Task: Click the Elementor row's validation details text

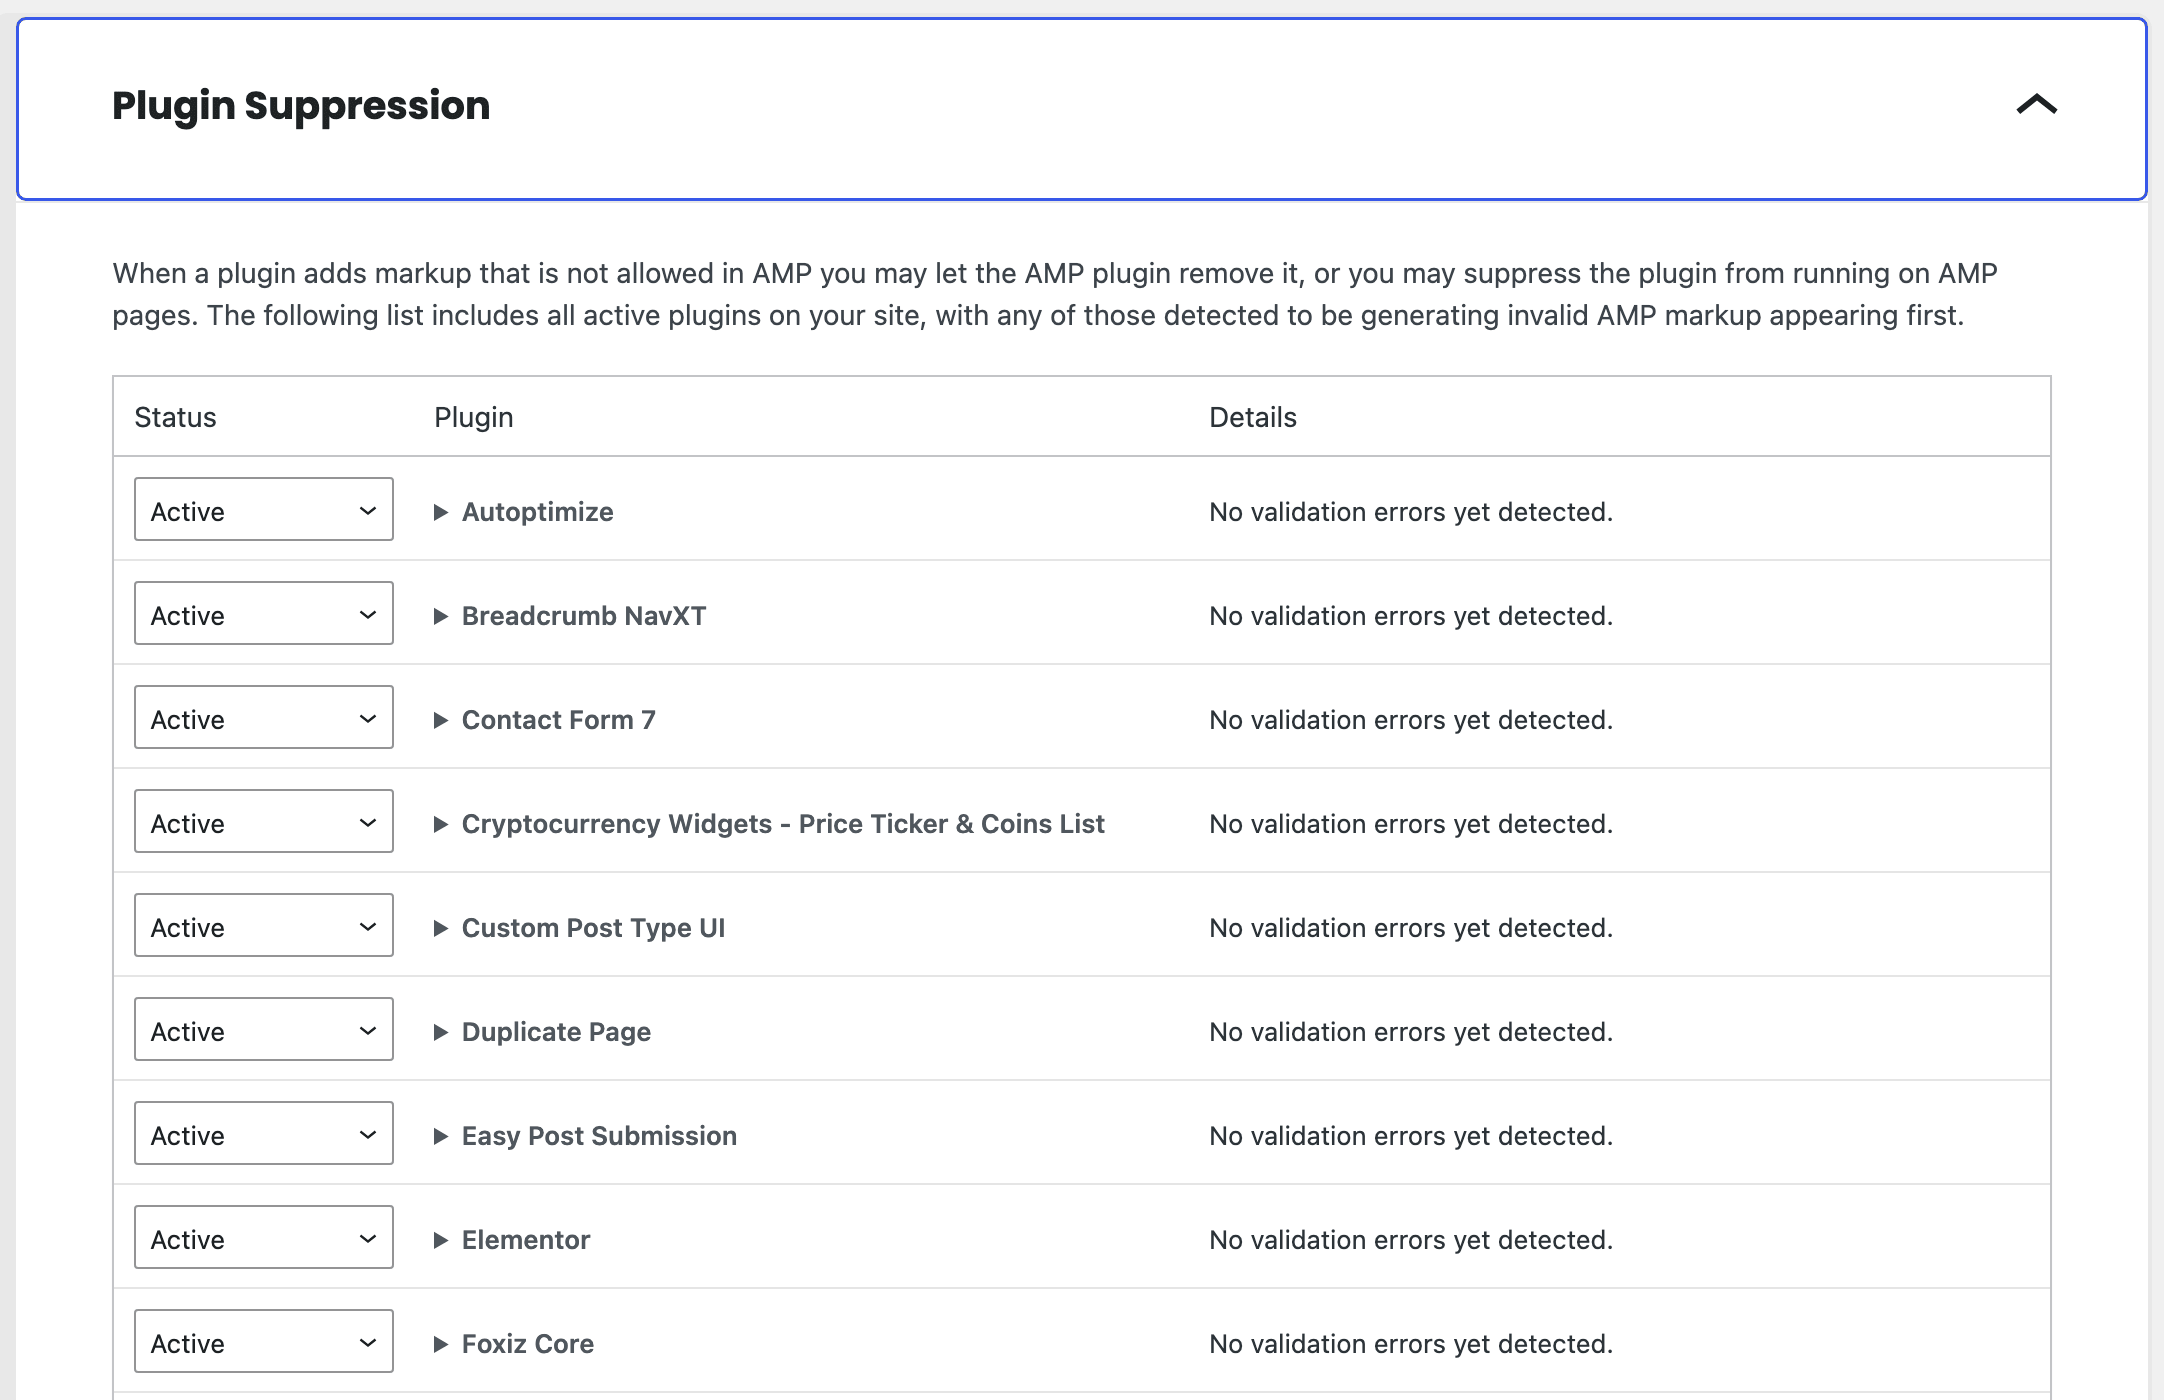Action: 1411,1240
